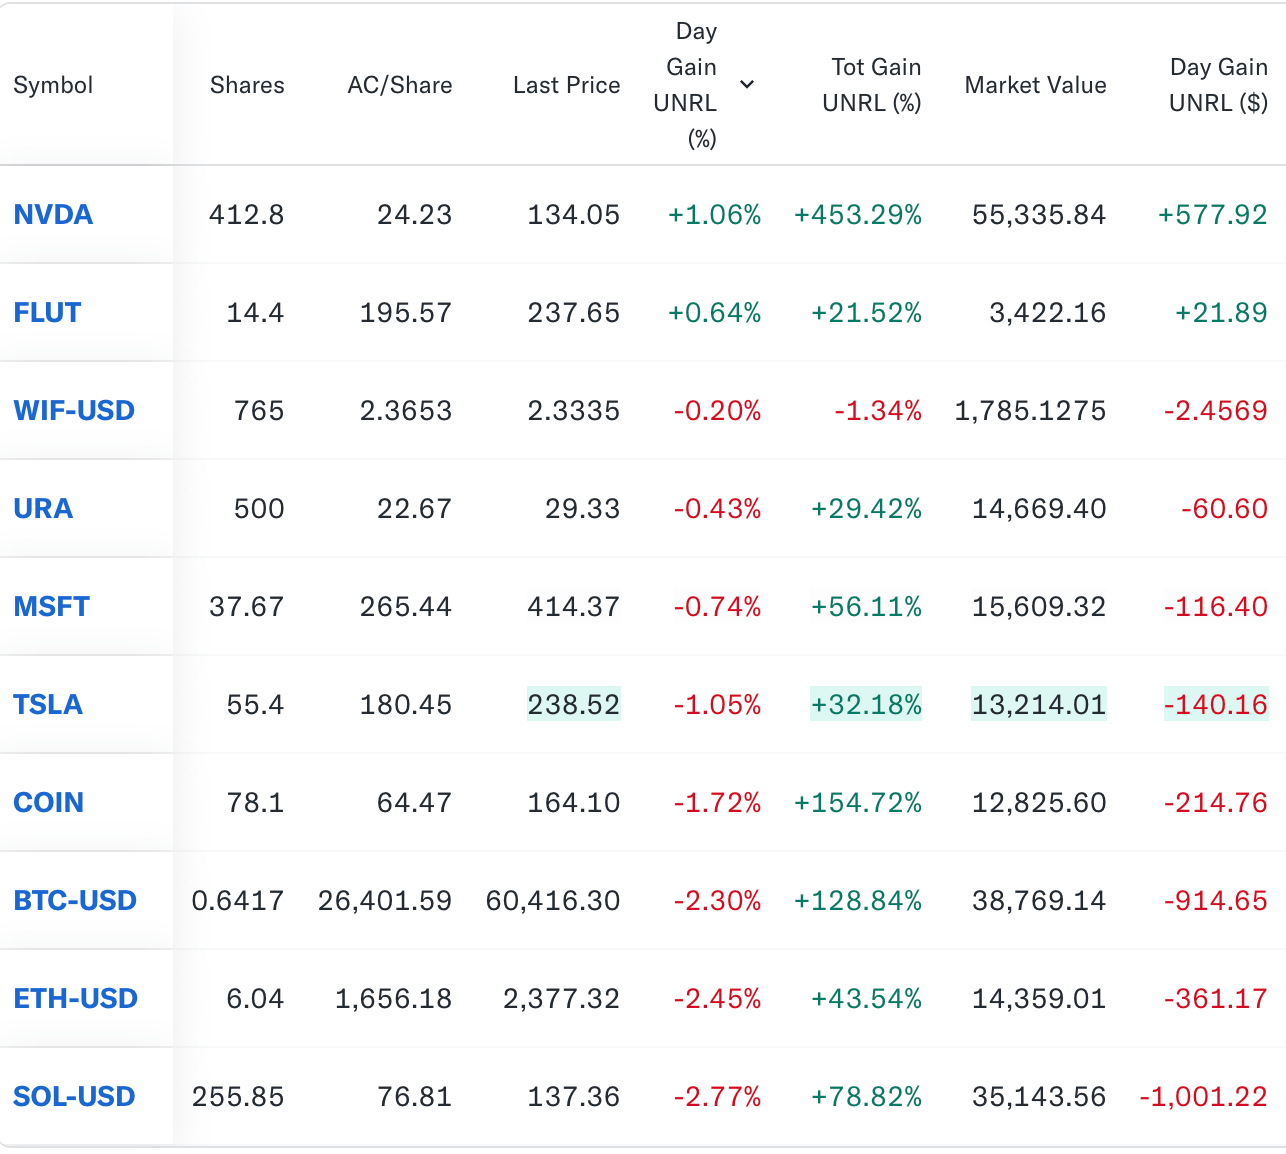This screenshot has height=1154, width=1286.
Task: Select COIN day loss -214.76
Action: click(1216, 803)
